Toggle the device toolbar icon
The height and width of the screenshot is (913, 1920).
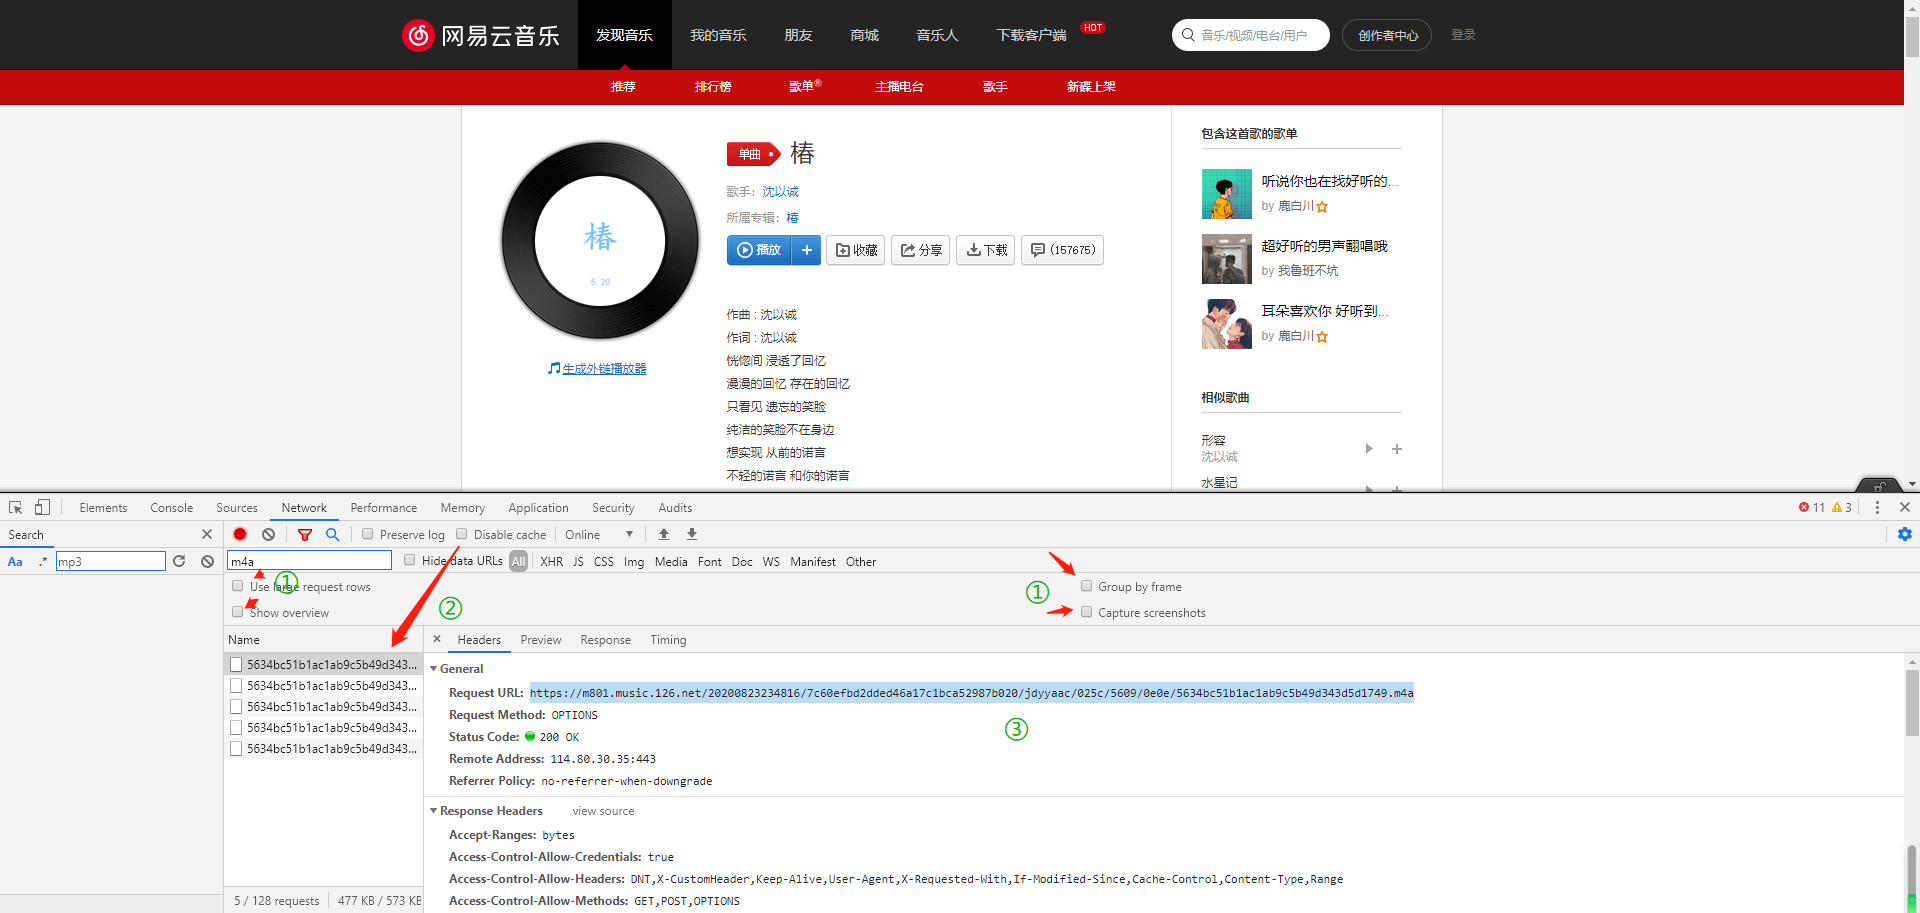(x=42, y=507)
